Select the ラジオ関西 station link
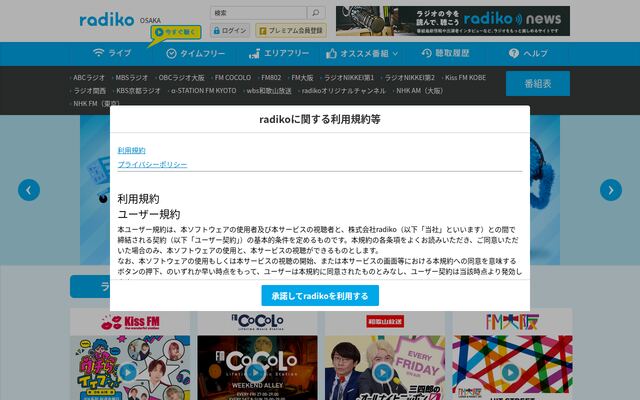Screen dimensions: 640x400 pos(89,91)
